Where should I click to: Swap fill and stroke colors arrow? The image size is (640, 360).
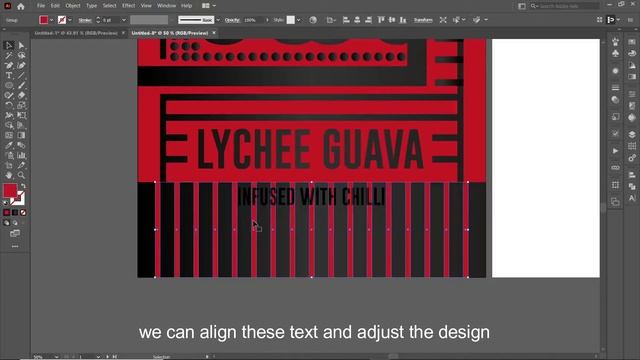click(23, 186)
